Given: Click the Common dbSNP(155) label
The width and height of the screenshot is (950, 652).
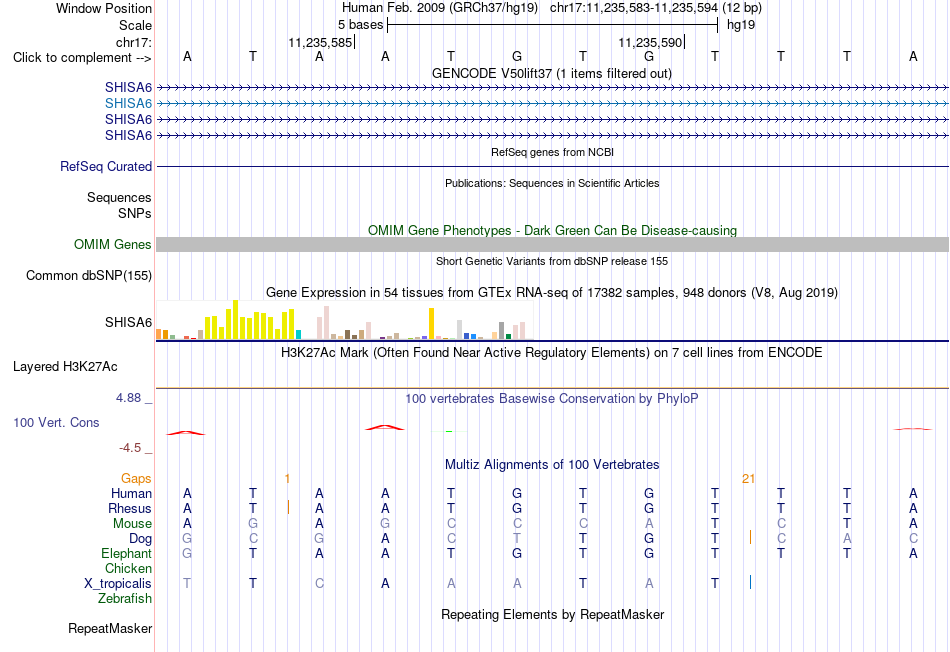Looking at the screenshot, I should point(89,276).
